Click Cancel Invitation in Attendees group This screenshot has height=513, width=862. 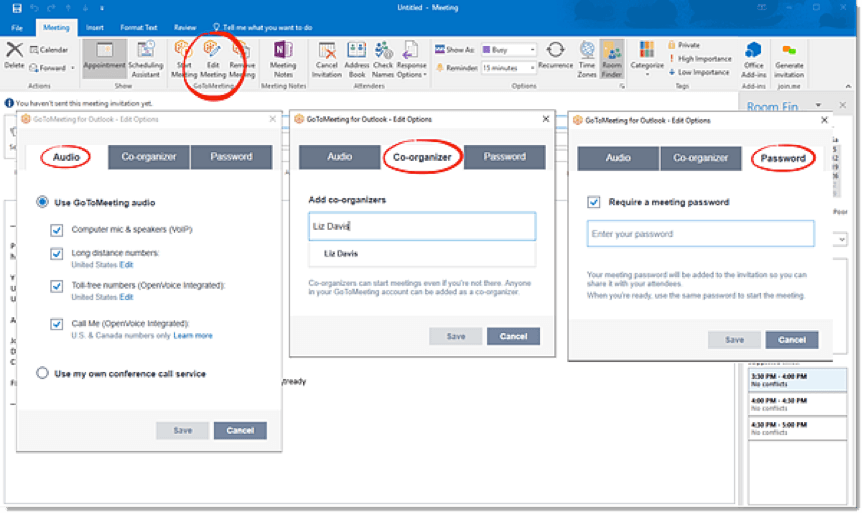[x=327, y=58]
